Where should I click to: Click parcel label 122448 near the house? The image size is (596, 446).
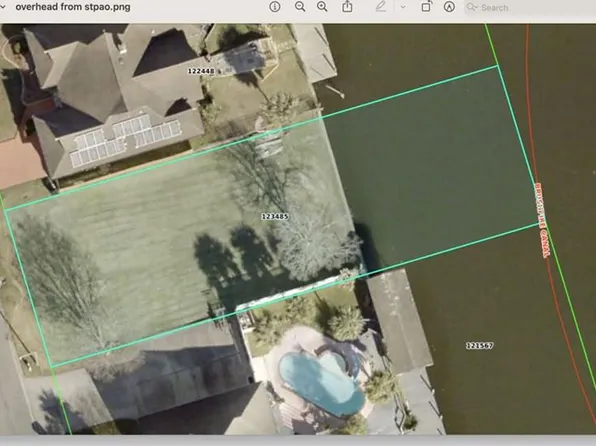[x=201, y=71]
